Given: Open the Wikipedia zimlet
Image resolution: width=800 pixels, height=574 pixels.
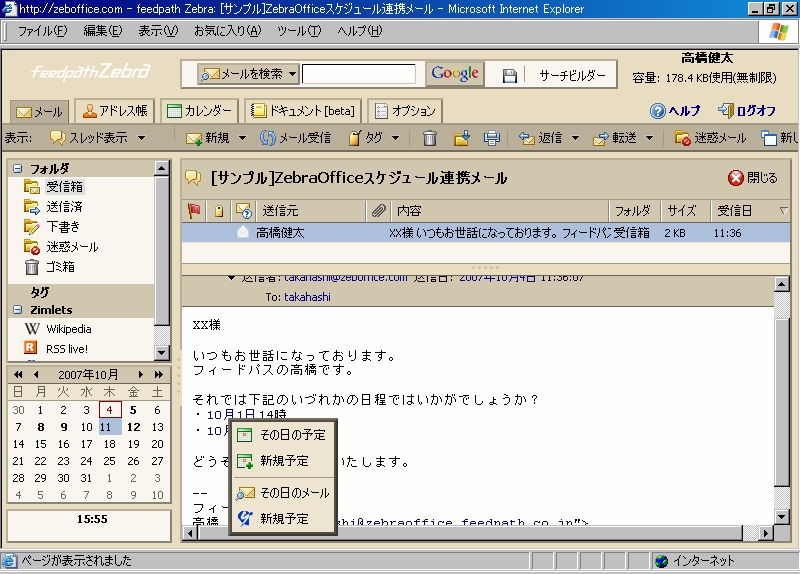Looking at the screenshot, I should tap(68, 329).
